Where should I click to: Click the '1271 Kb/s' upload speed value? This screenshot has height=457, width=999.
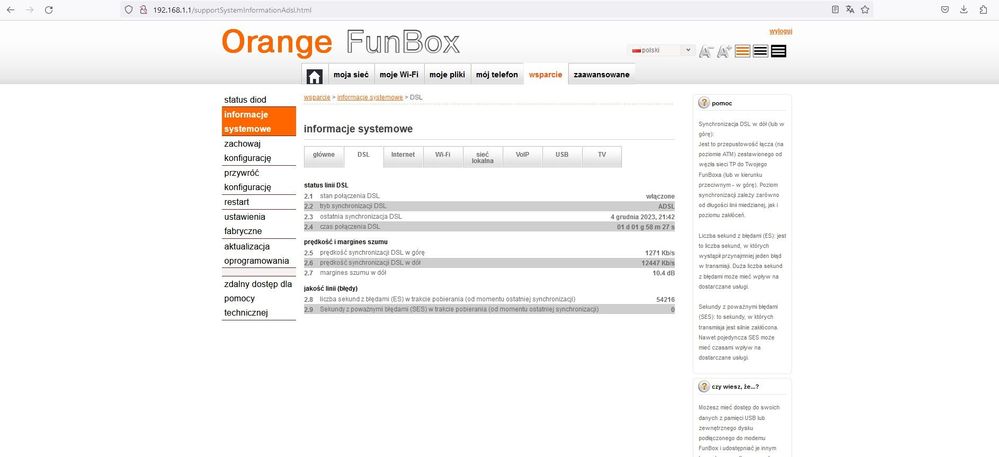[659, 253]
